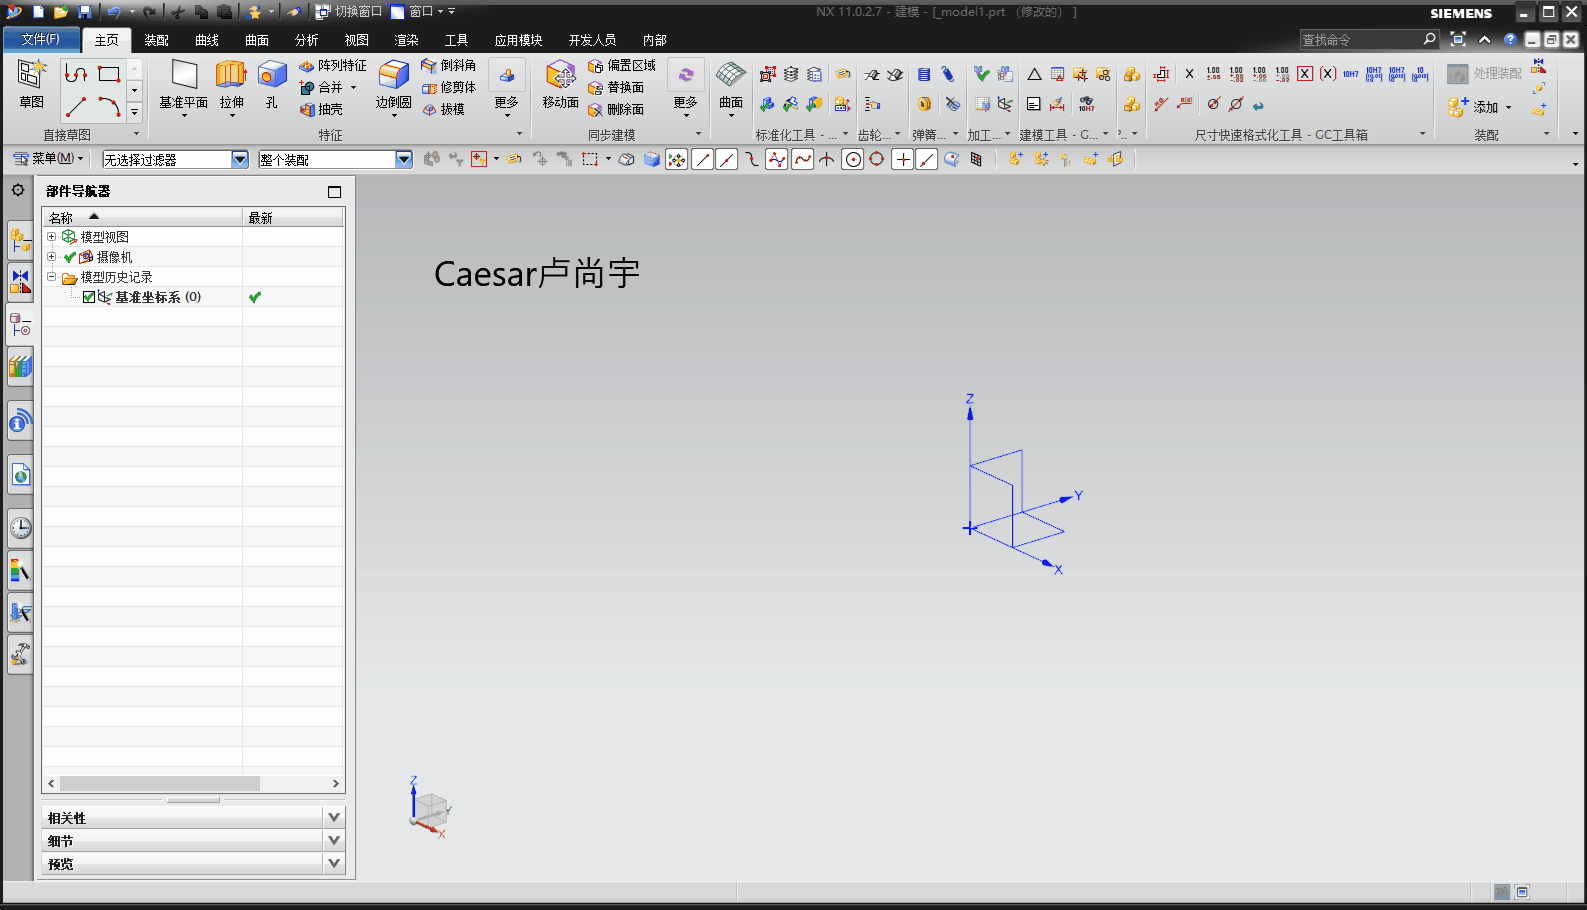Toggle the 基准坐标系 (0) checkbox
This screenshot has height=910, width=1587.
click(89, 297)
